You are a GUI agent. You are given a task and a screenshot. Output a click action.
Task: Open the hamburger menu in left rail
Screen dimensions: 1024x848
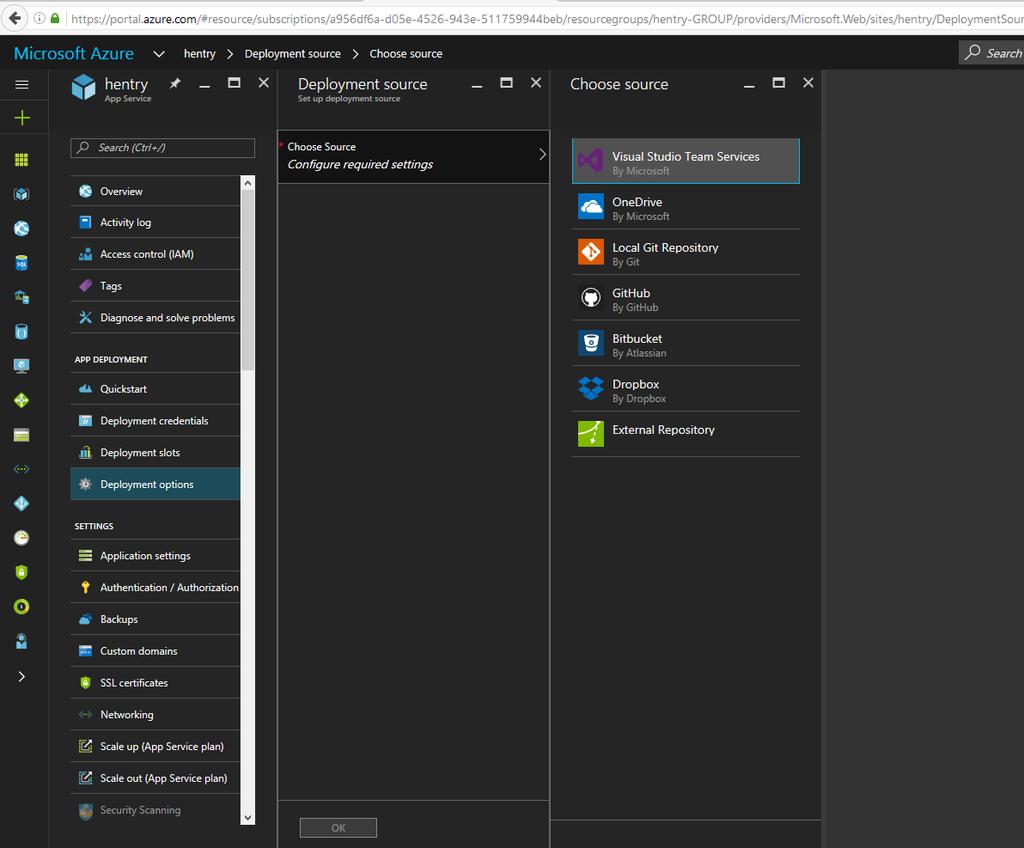pos(22,84)
